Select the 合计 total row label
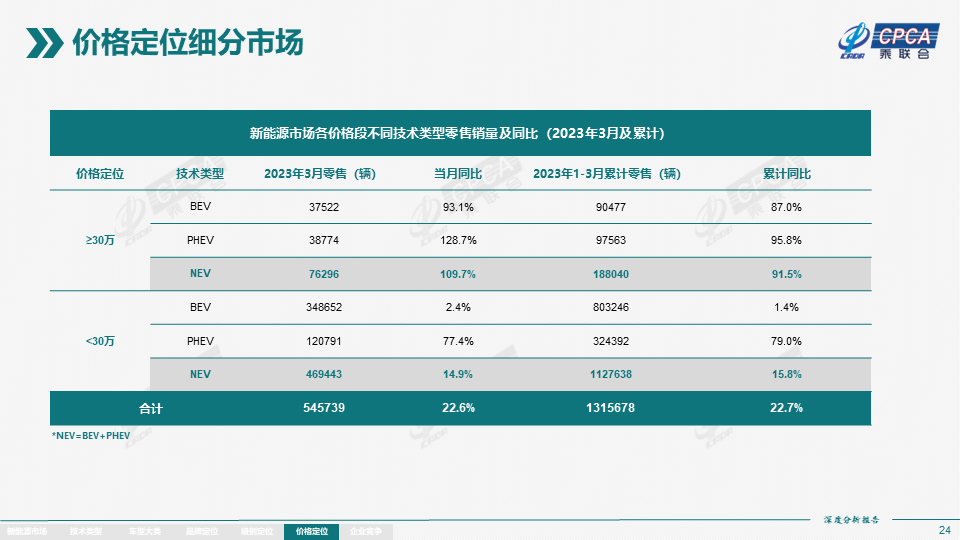Image resolution: width=960 pixels, height=540 pixels. point(150,408)
